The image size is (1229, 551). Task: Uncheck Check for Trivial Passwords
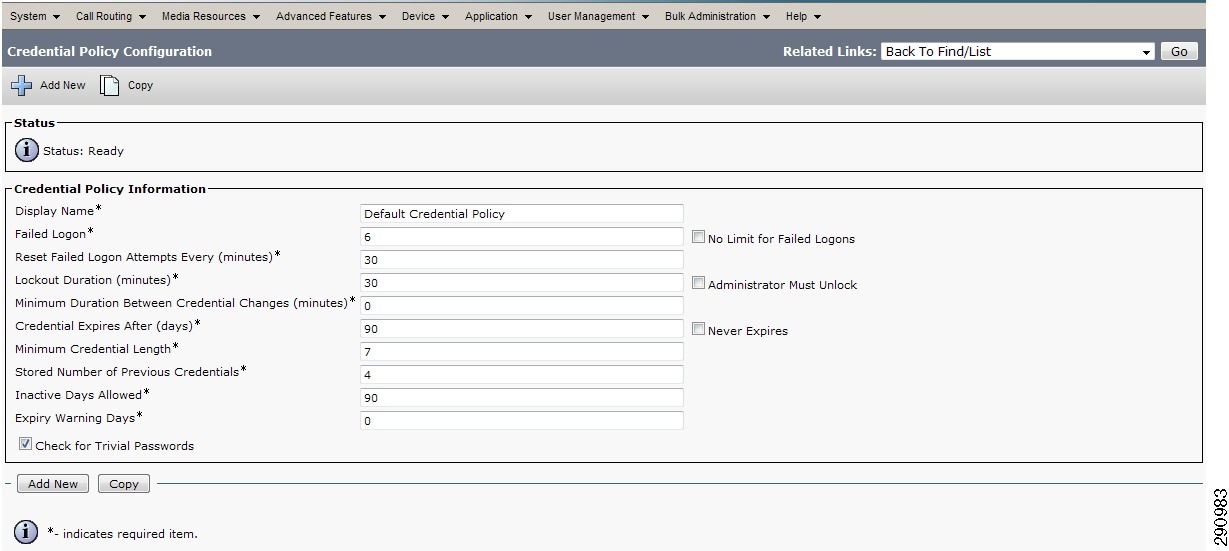click(26, 444)
